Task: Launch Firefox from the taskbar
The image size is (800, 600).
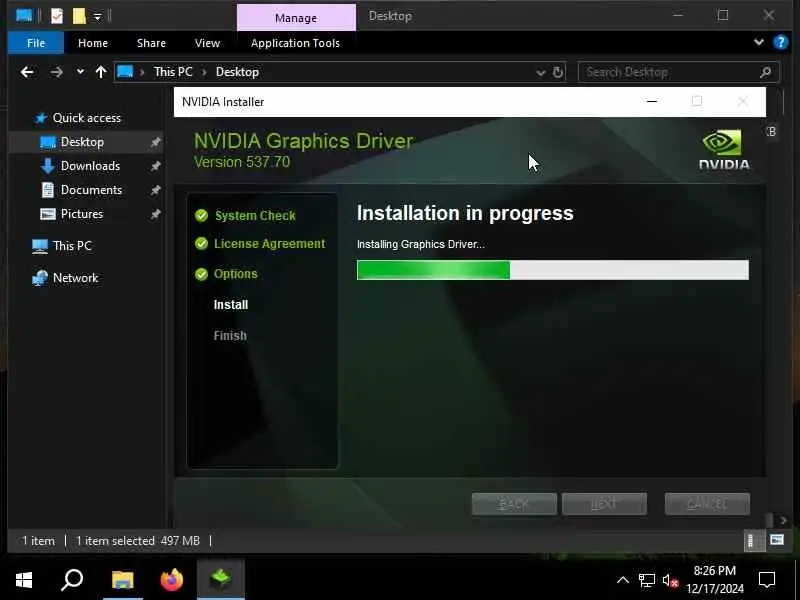Action: (171, 580)
